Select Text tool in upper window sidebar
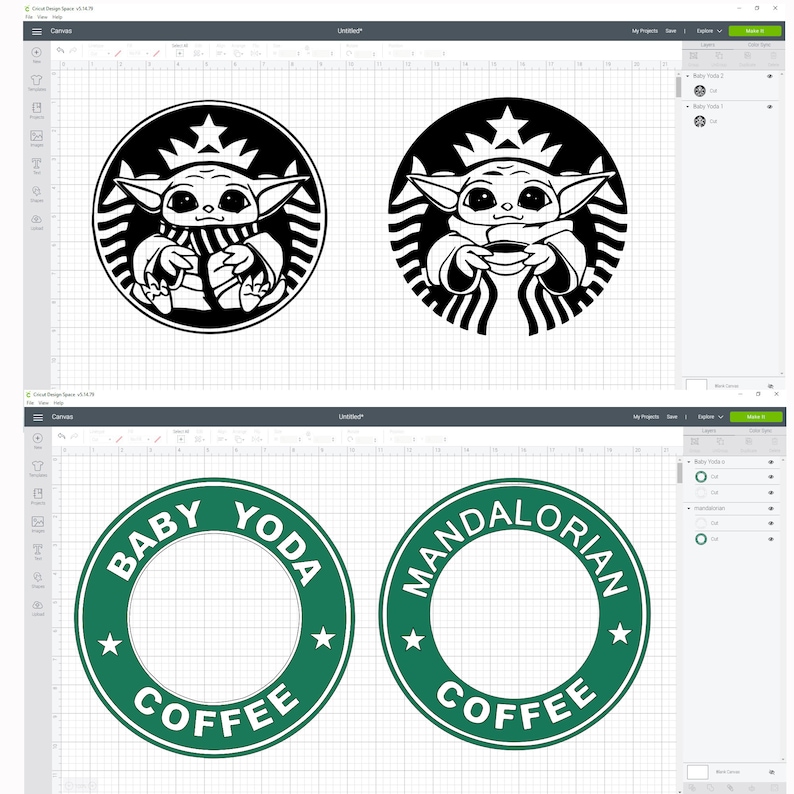Image resolution: width=794 pixels, height=794 pixels. coord(36,166)
